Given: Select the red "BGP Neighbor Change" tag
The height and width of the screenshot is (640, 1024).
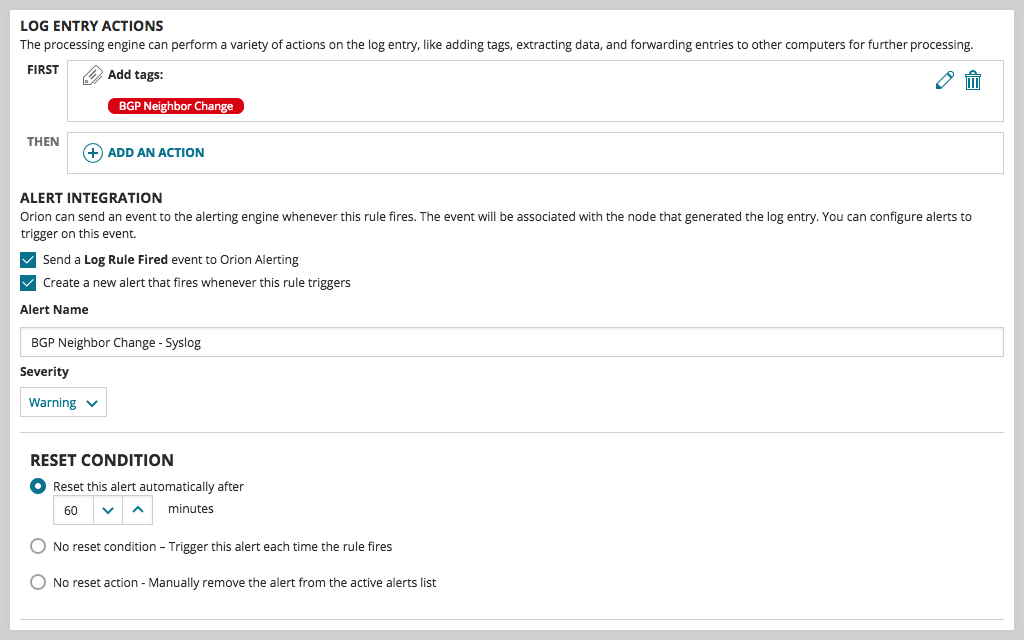Looking at the screenshot, I should (x=175, y=105).
